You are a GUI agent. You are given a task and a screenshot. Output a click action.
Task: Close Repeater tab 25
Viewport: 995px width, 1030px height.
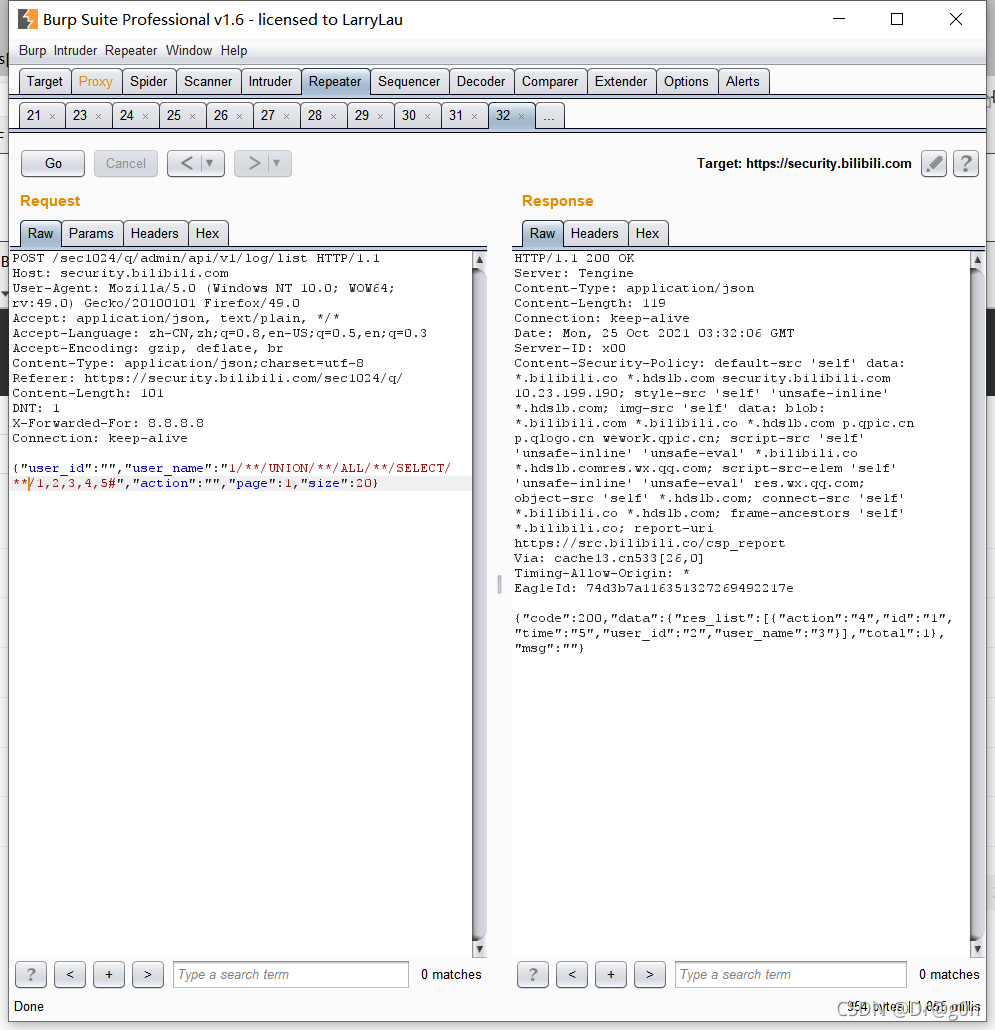point(192,116)
